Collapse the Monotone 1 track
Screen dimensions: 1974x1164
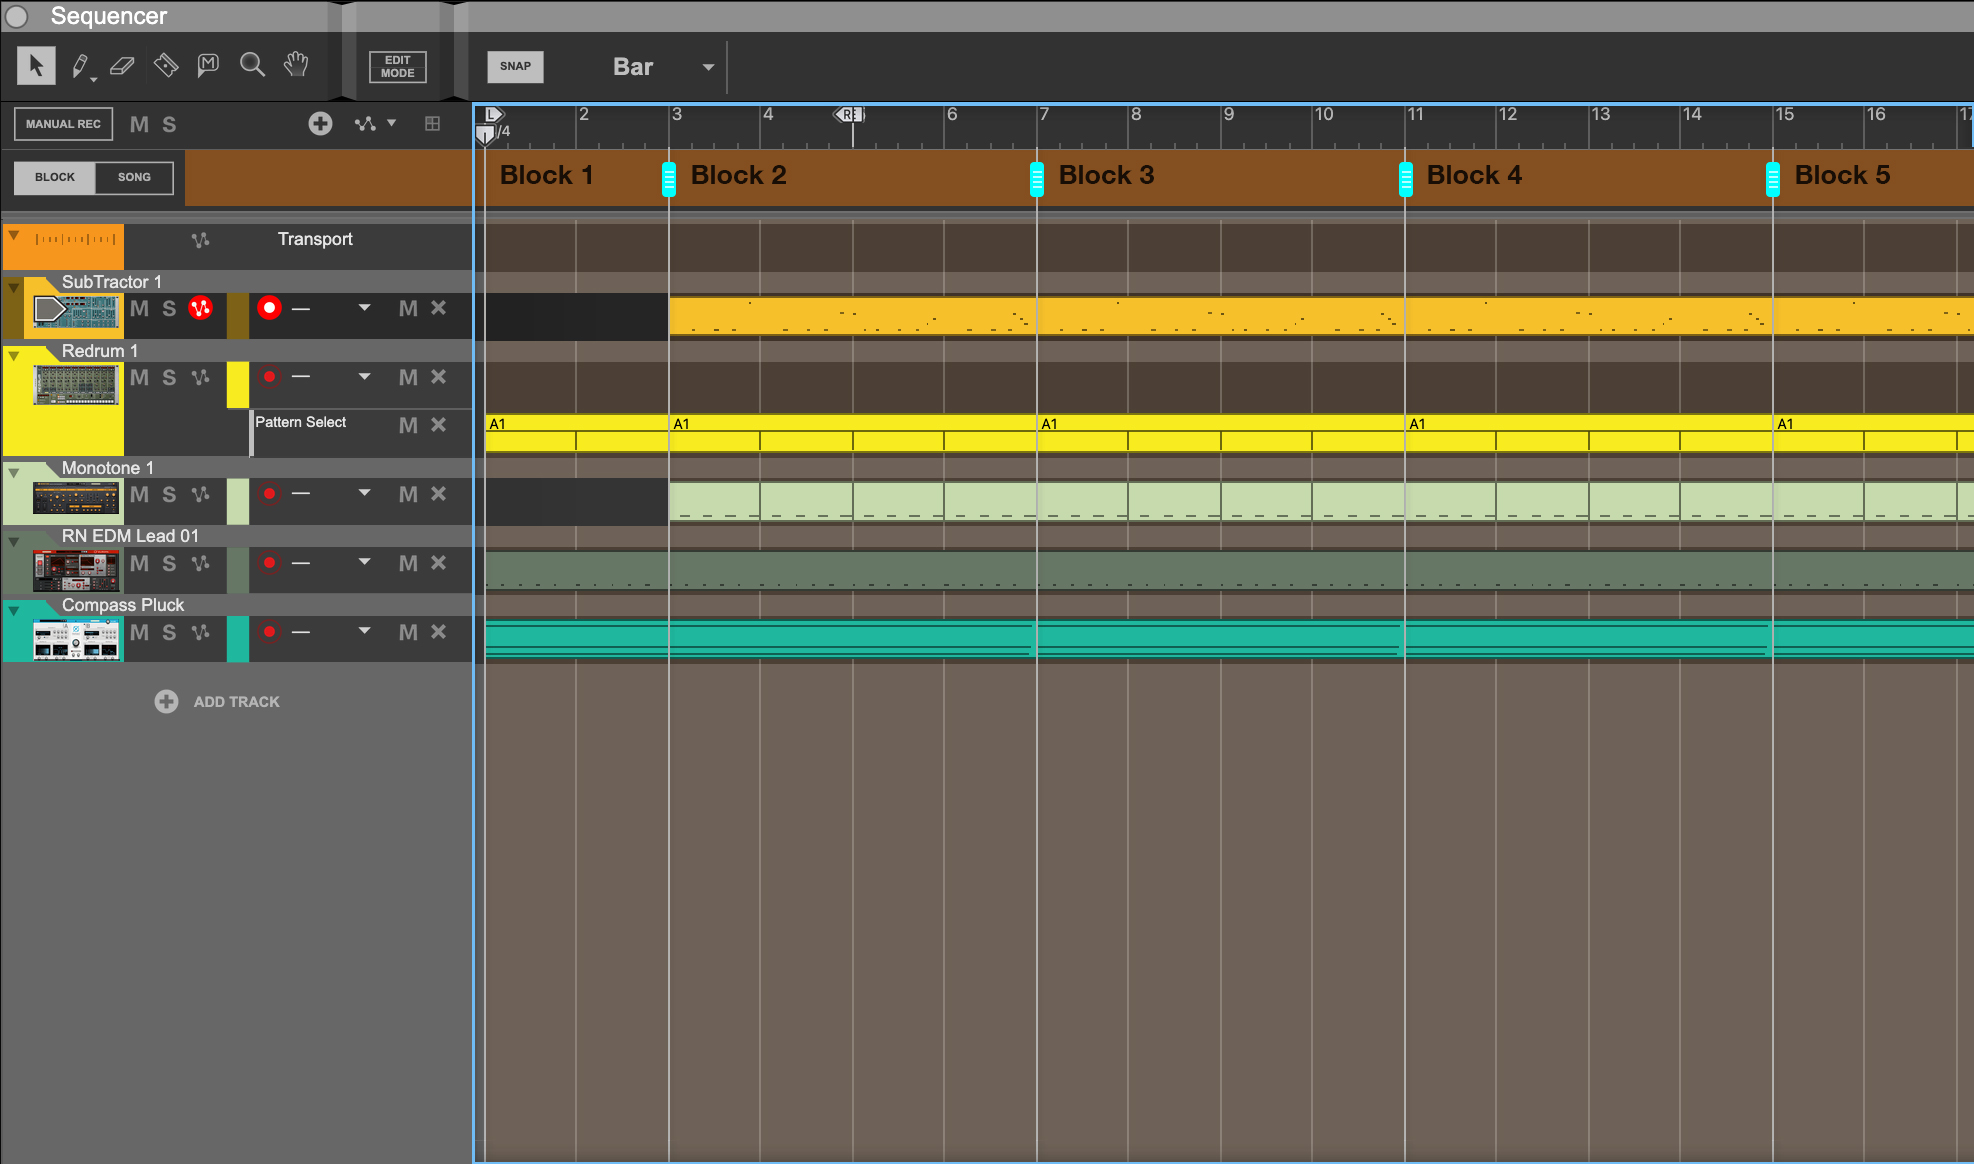14,472
